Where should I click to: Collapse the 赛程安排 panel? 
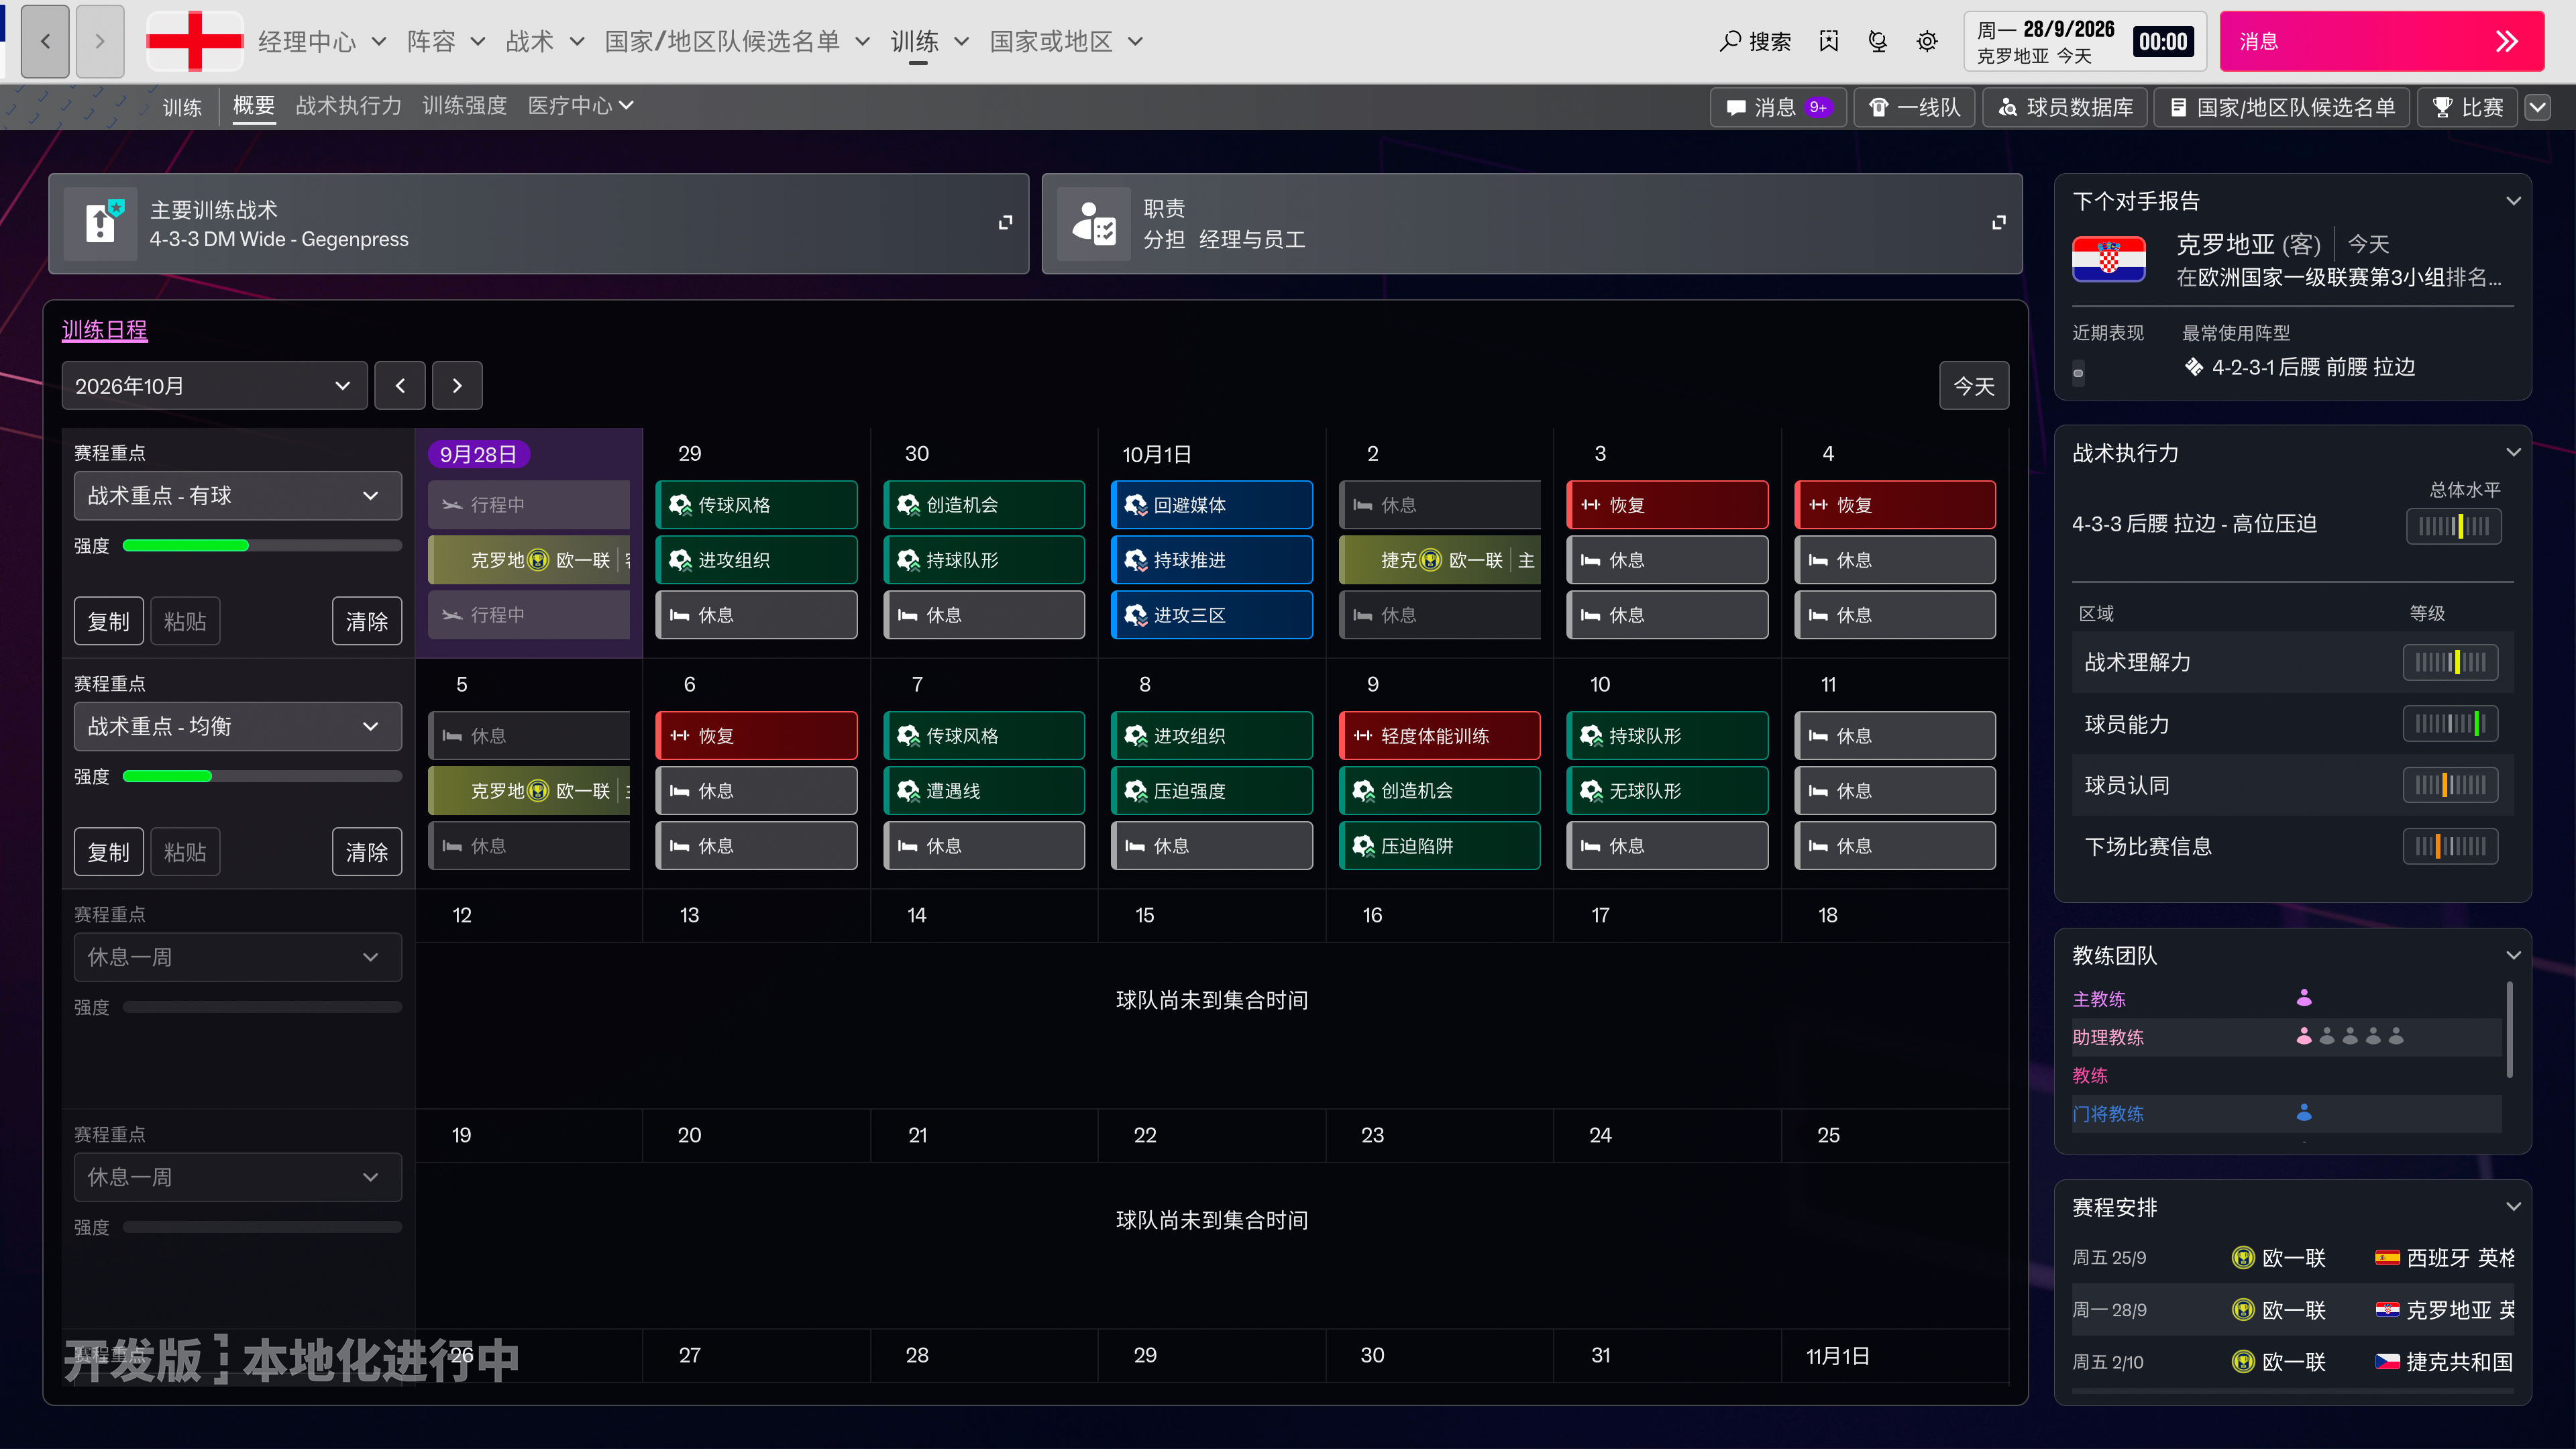pos(2513,1207)
